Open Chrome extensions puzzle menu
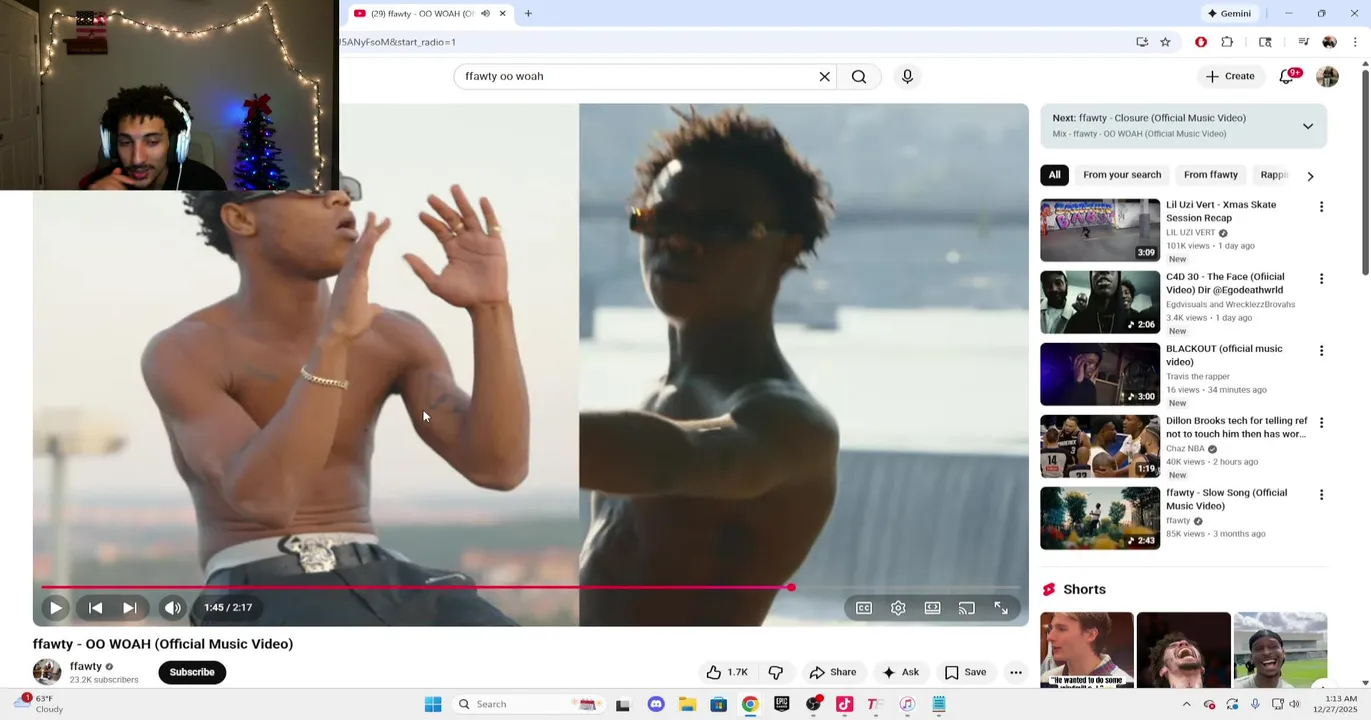This screenshot has height=720, width=1371. click(x=1227, y=42)
